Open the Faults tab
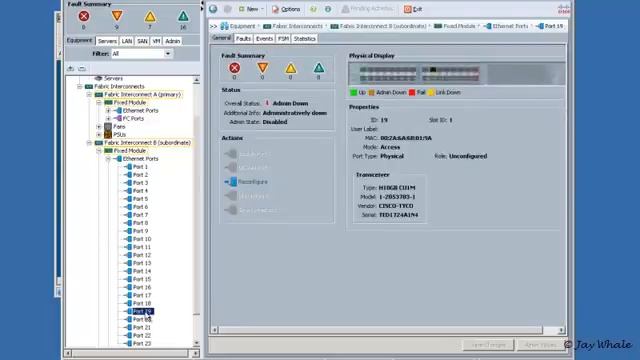The image size is (640, 360). coord(243,38)
